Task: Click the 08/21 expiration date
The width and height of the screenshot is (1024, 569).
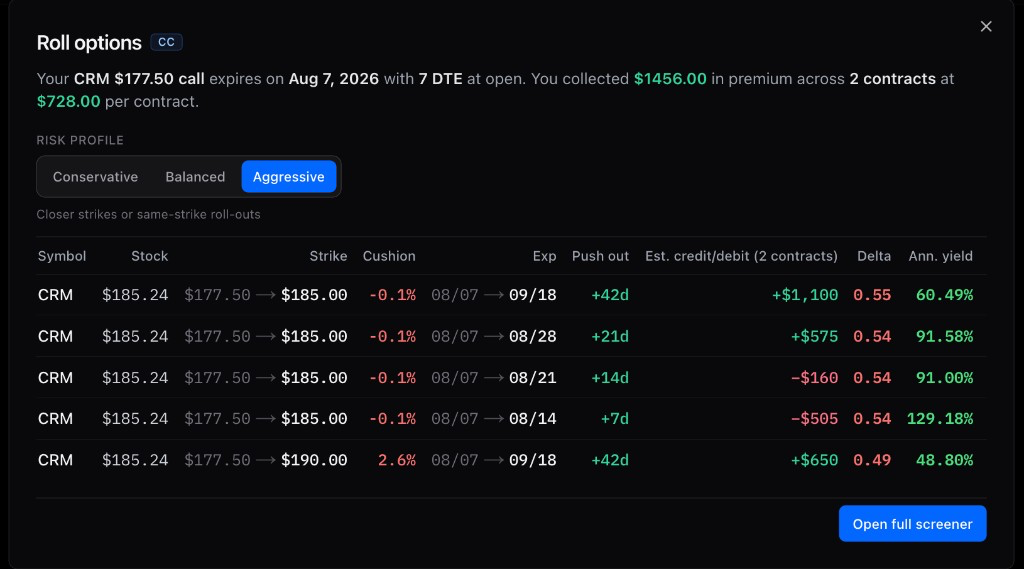Action: click(x=533, y=378)
